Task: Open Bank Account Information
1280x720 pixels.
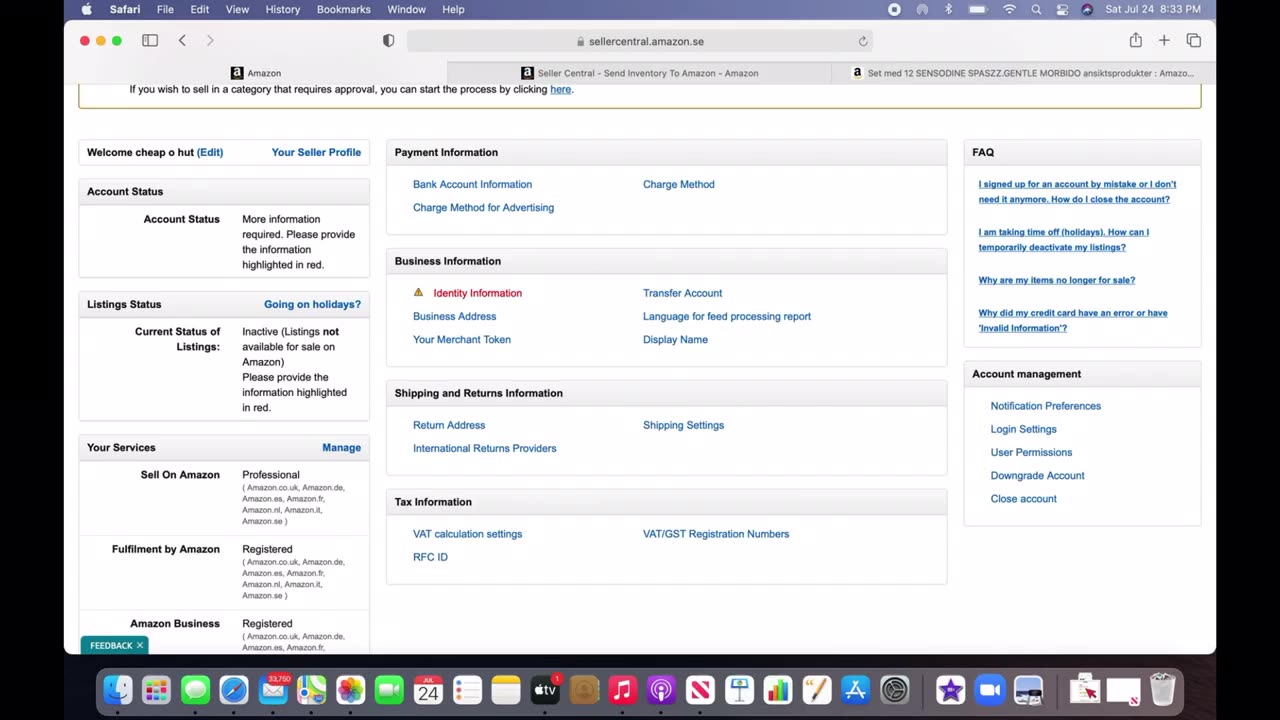Action: (x=472, y=184)
